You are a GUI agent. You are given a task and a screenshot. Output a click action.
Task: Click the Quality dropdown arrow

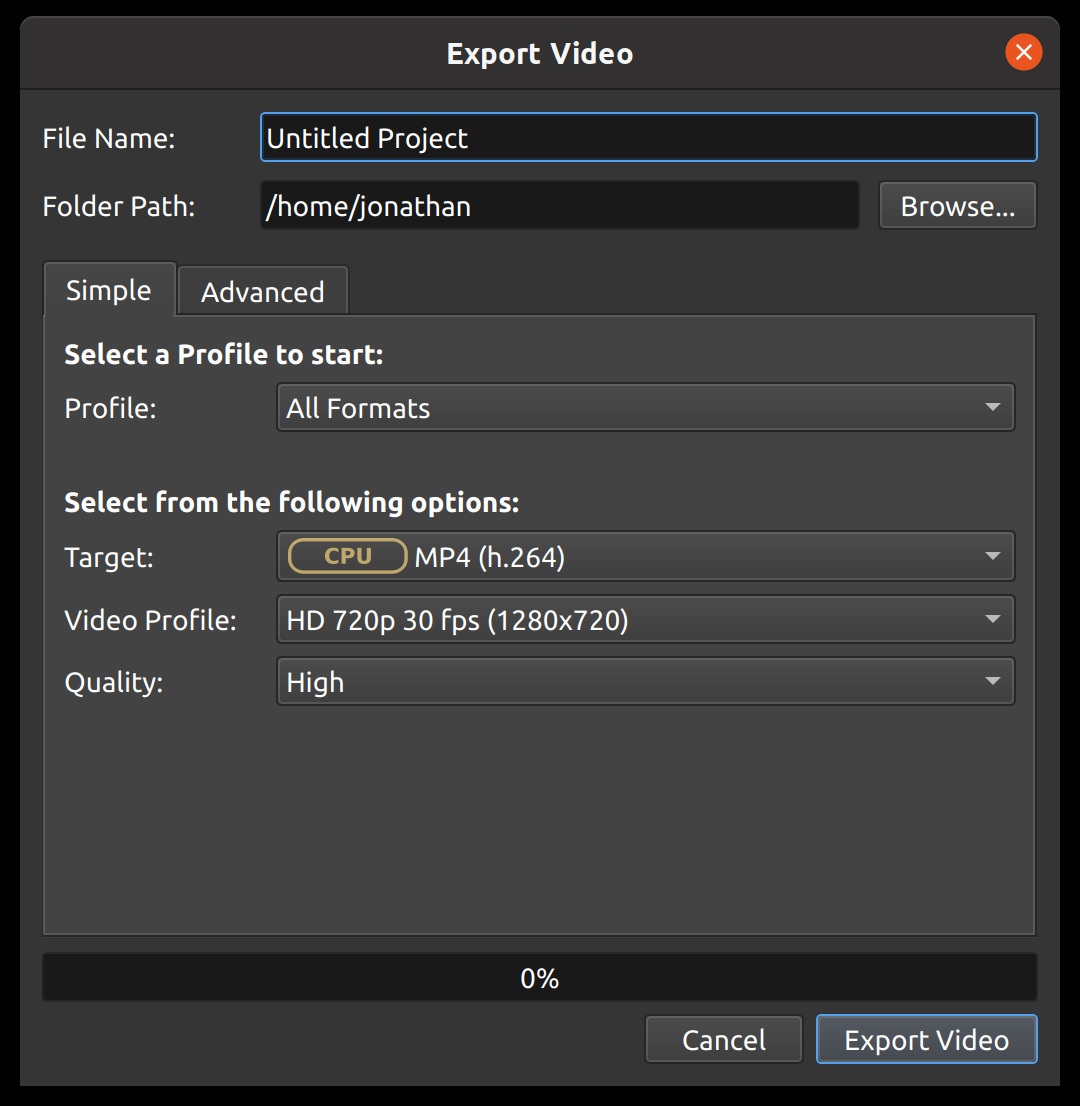pos(993,681)
